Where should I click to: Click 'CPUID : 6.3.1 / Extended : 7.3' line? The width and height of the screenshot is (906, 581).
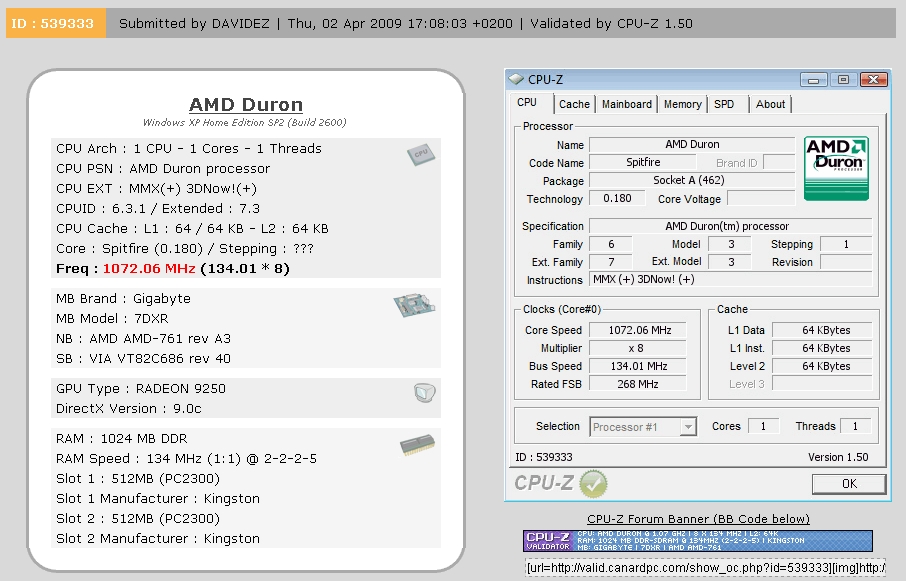point(158,208)
